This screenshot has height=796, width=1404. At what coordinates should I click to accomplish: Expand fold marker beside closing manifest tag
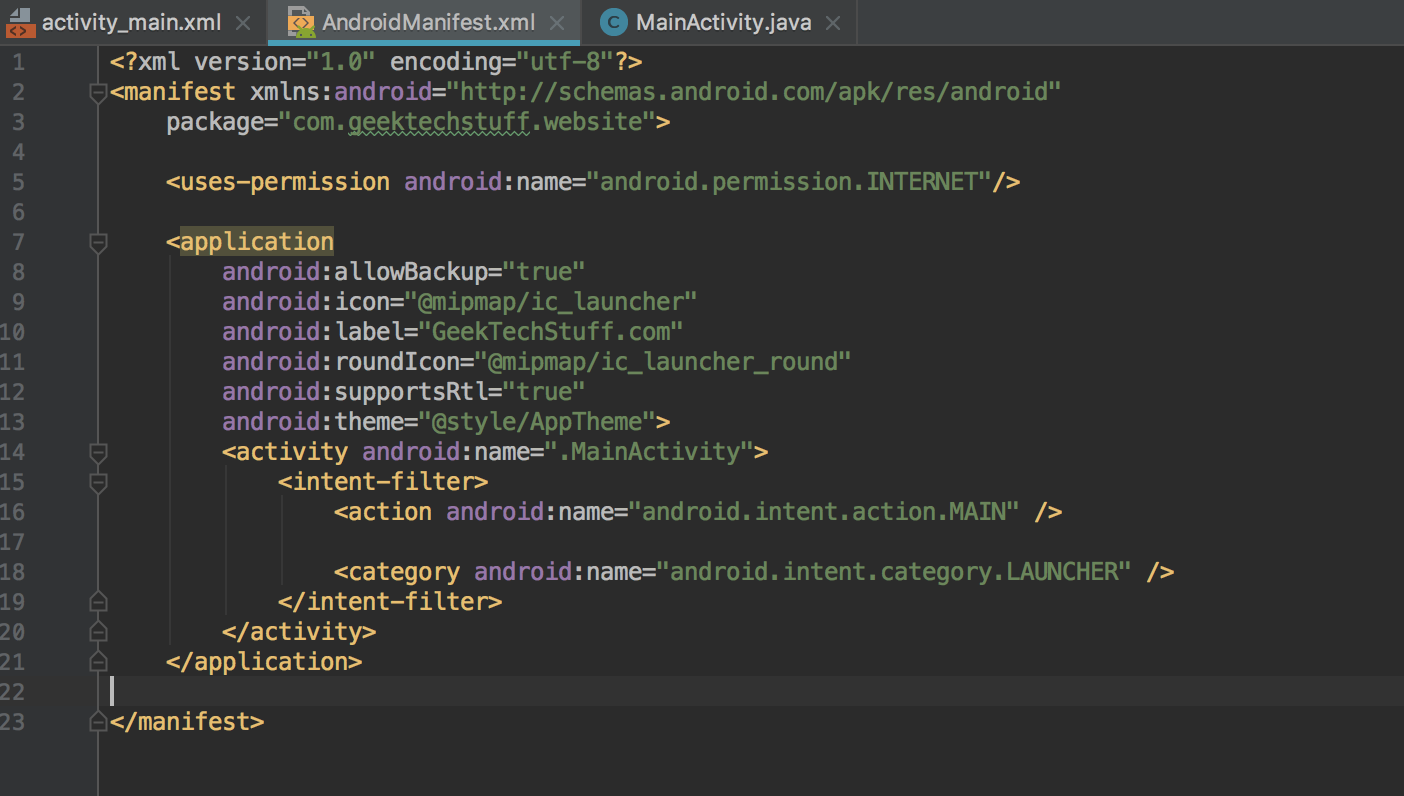coord(97,721)
